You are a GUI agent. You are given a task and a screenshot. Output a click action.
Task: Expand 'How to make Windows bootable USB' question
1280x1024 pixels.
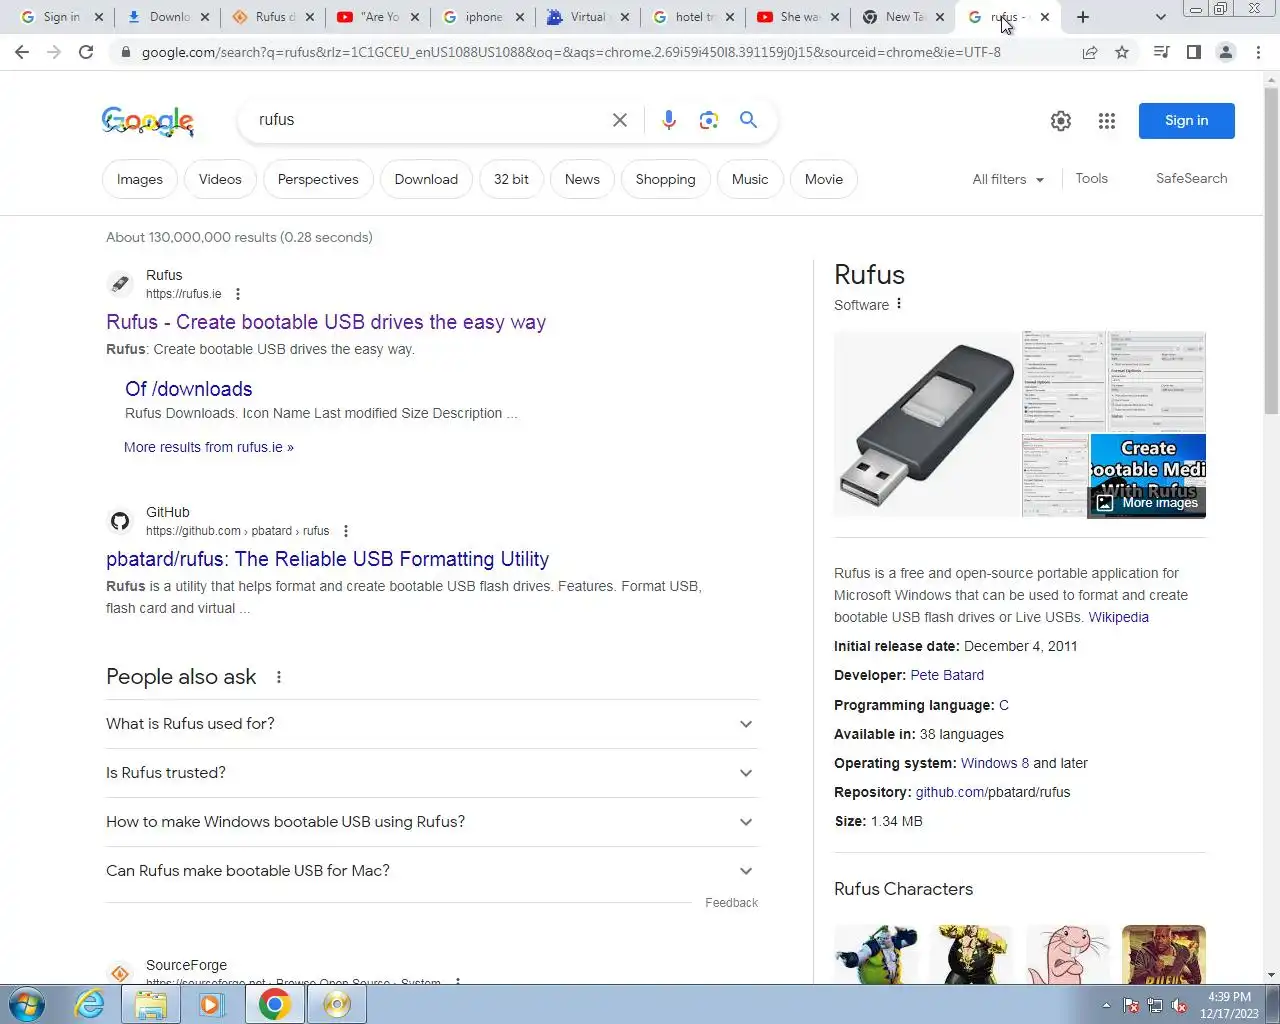click(431, 822)
